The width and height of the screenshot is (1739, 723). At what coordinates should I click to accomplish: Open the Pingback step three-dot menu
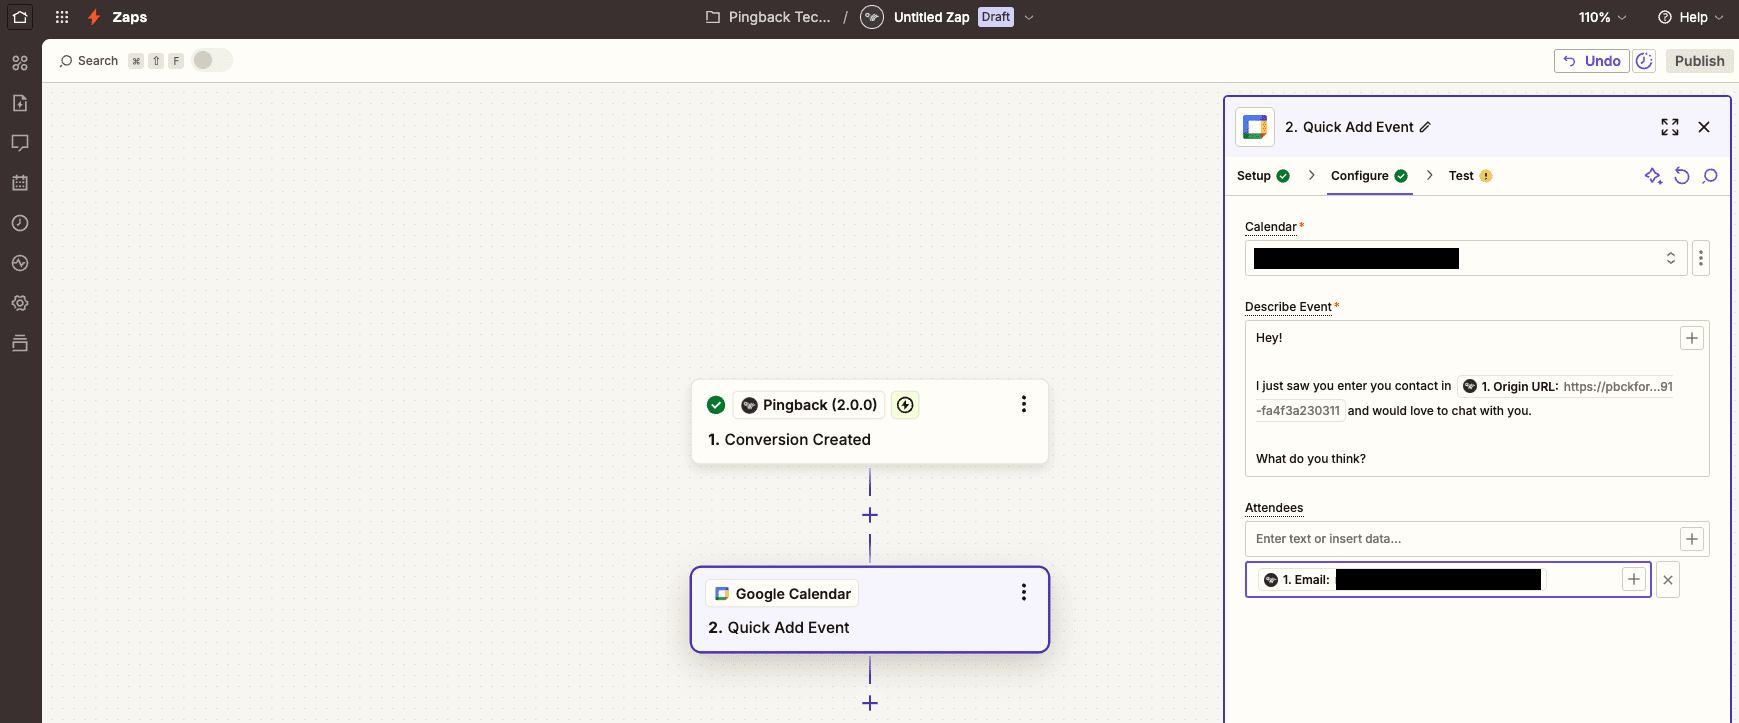coord(1023,404)
